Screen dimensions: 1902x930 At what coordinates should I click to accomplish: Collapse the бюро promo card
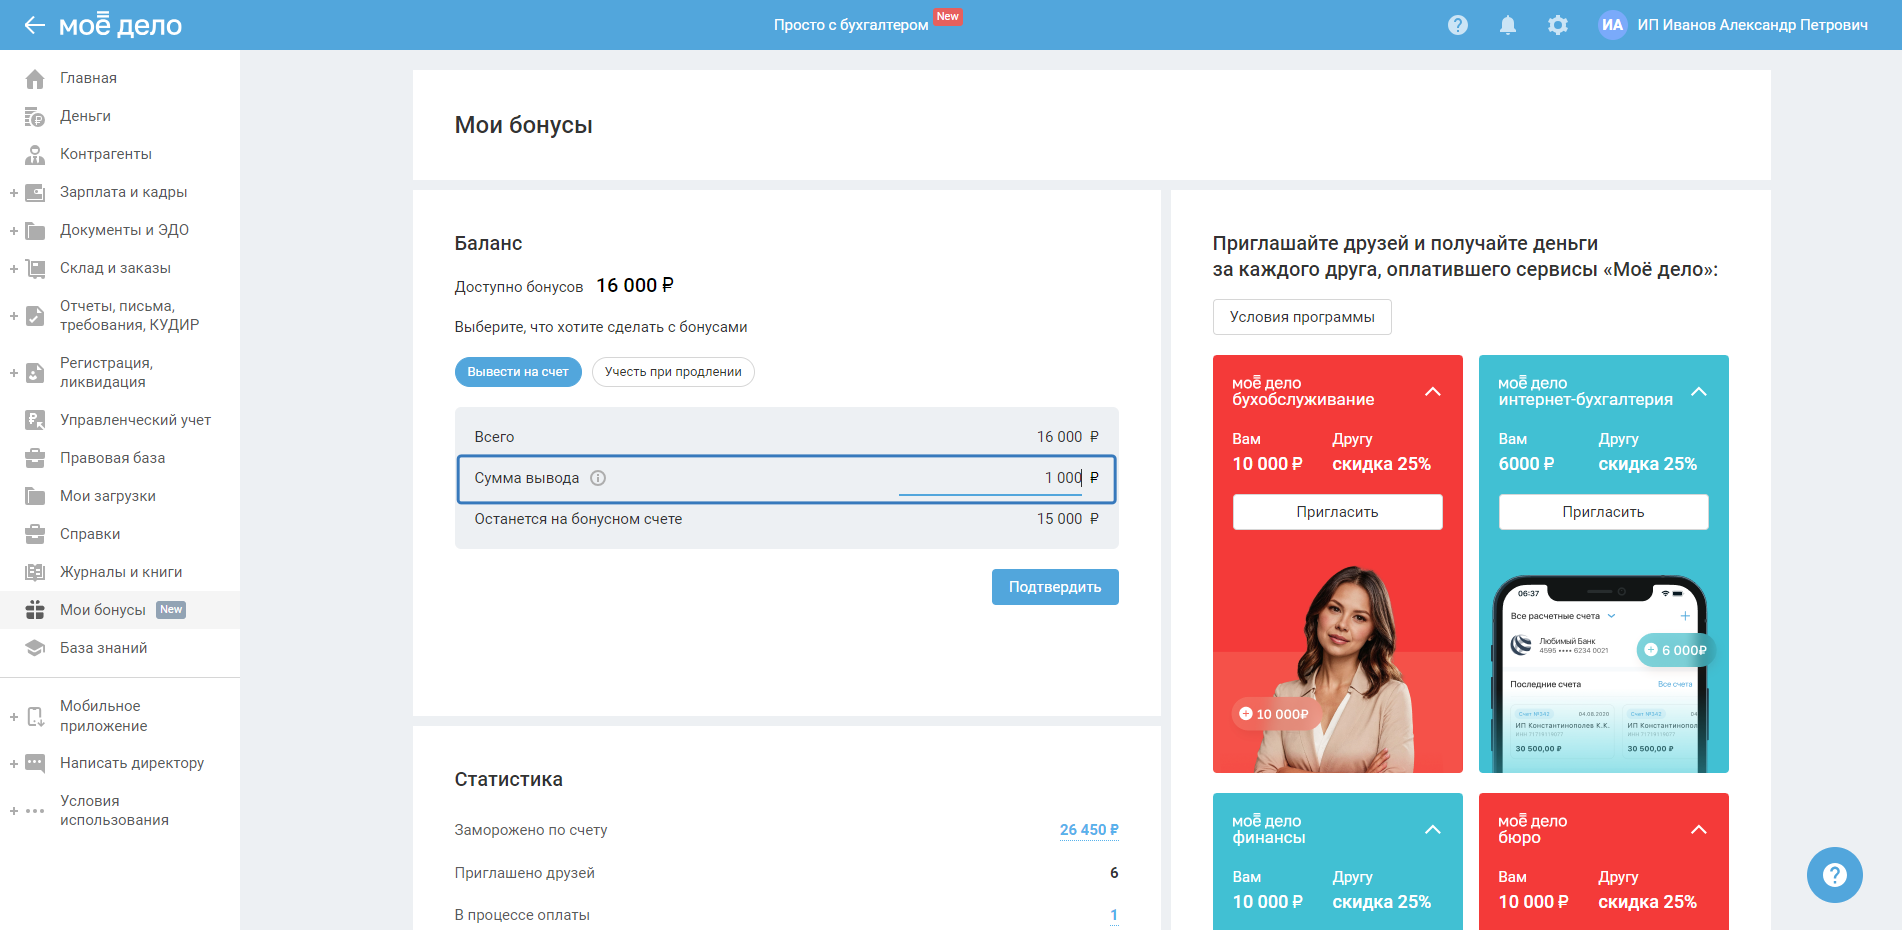(x=1699, y=829)
